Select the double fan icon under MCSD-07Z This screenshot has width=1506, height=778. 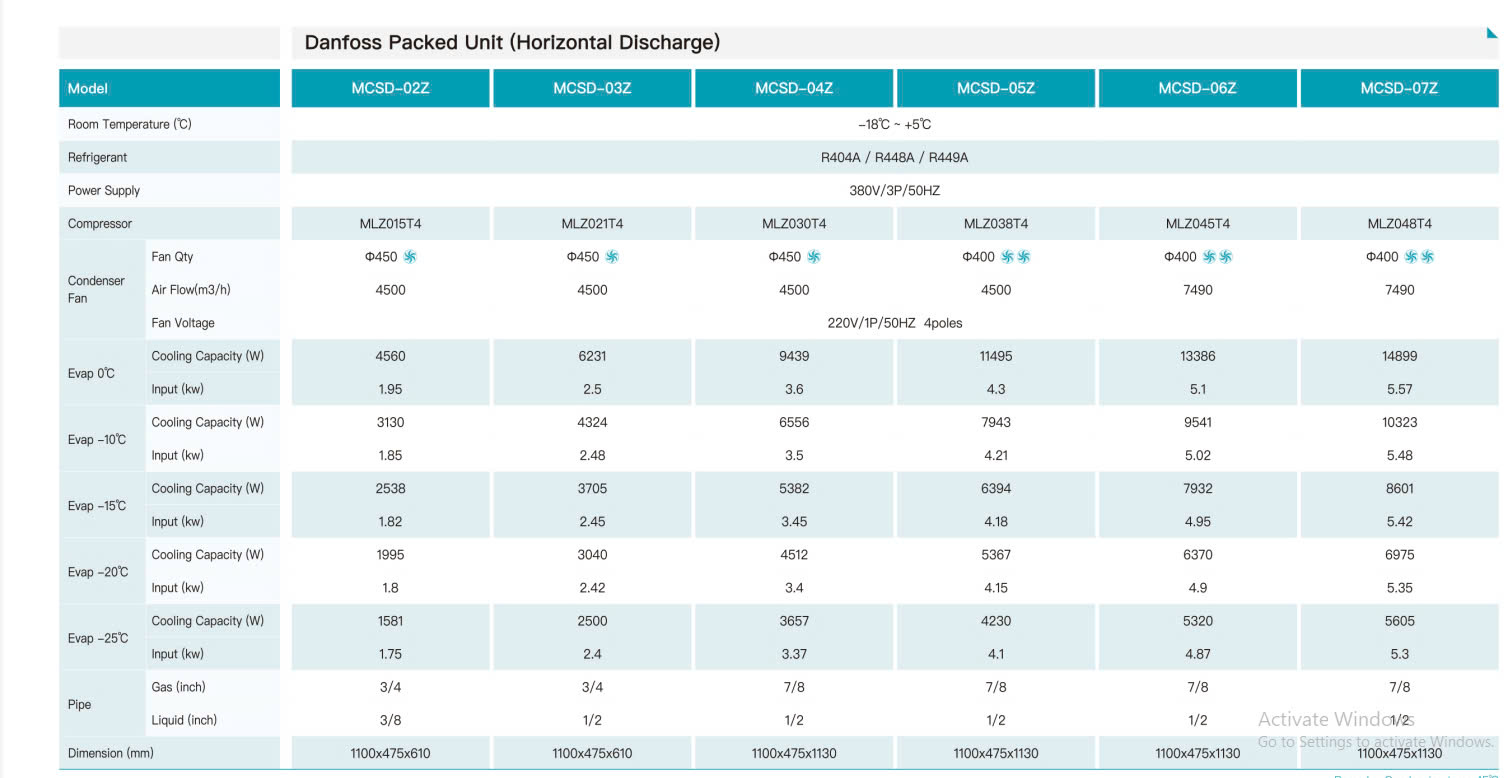coord(1419,257)
